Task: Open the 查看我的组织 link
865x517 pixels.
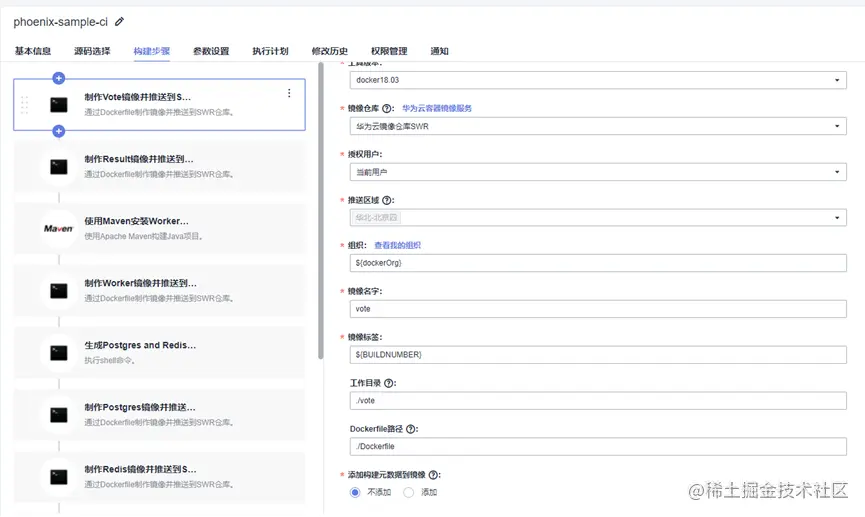Action: point(397,245)
